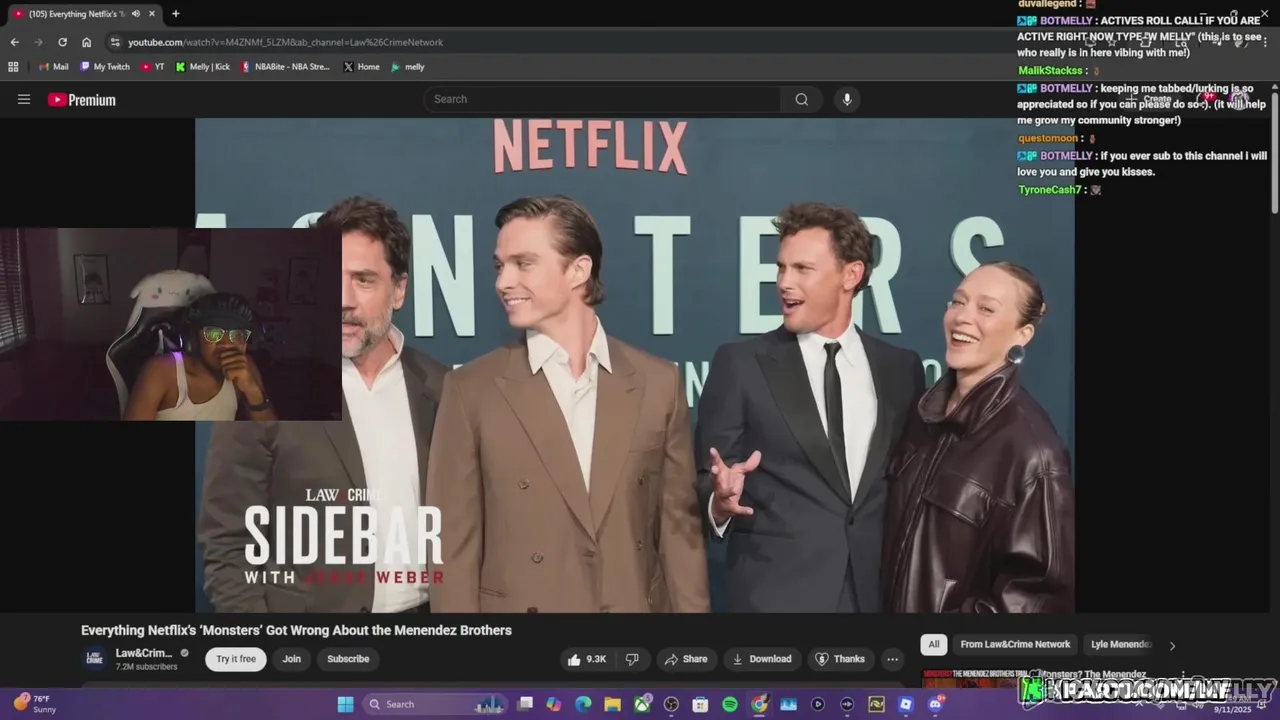Viewport: 1280px width, 720px height.
Task: Send Thanks to the creator
Action: [x=840, y=659]
